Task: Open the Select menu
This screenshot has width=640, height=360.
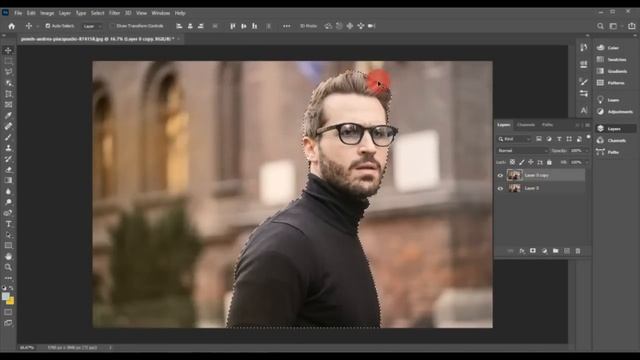Action: (98, 13)
